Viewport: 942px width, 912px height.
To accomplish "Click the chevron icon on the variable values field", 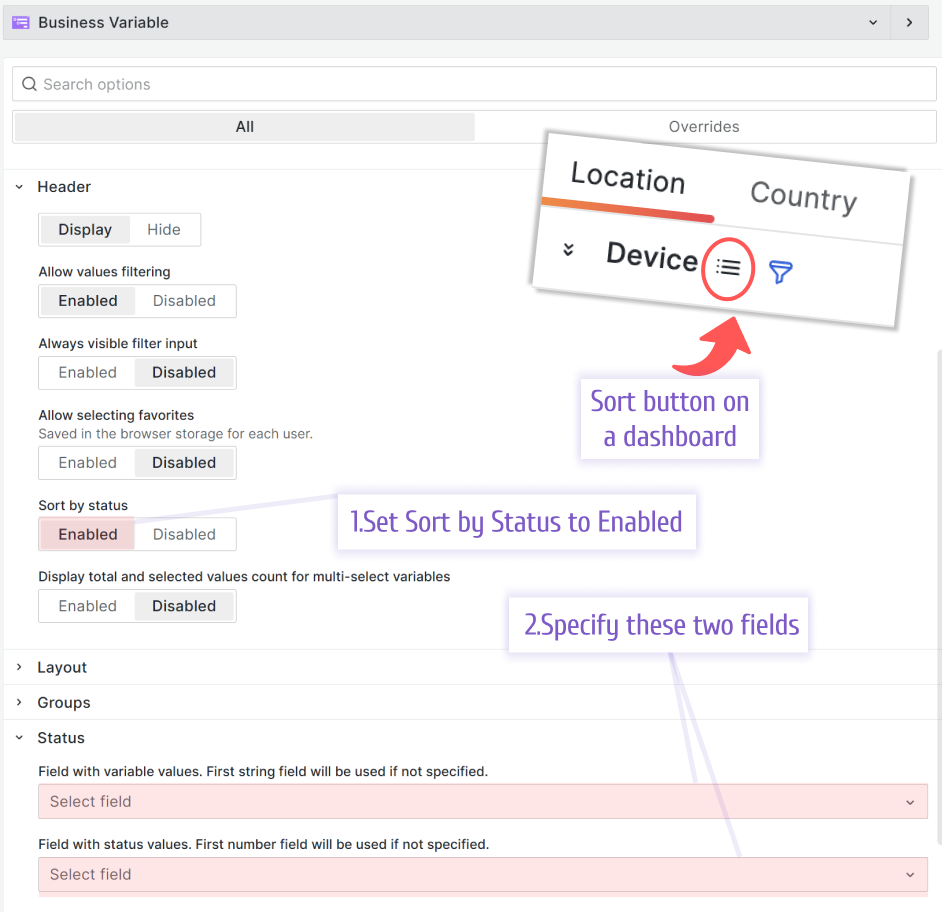I will click(x=910, y=801).
